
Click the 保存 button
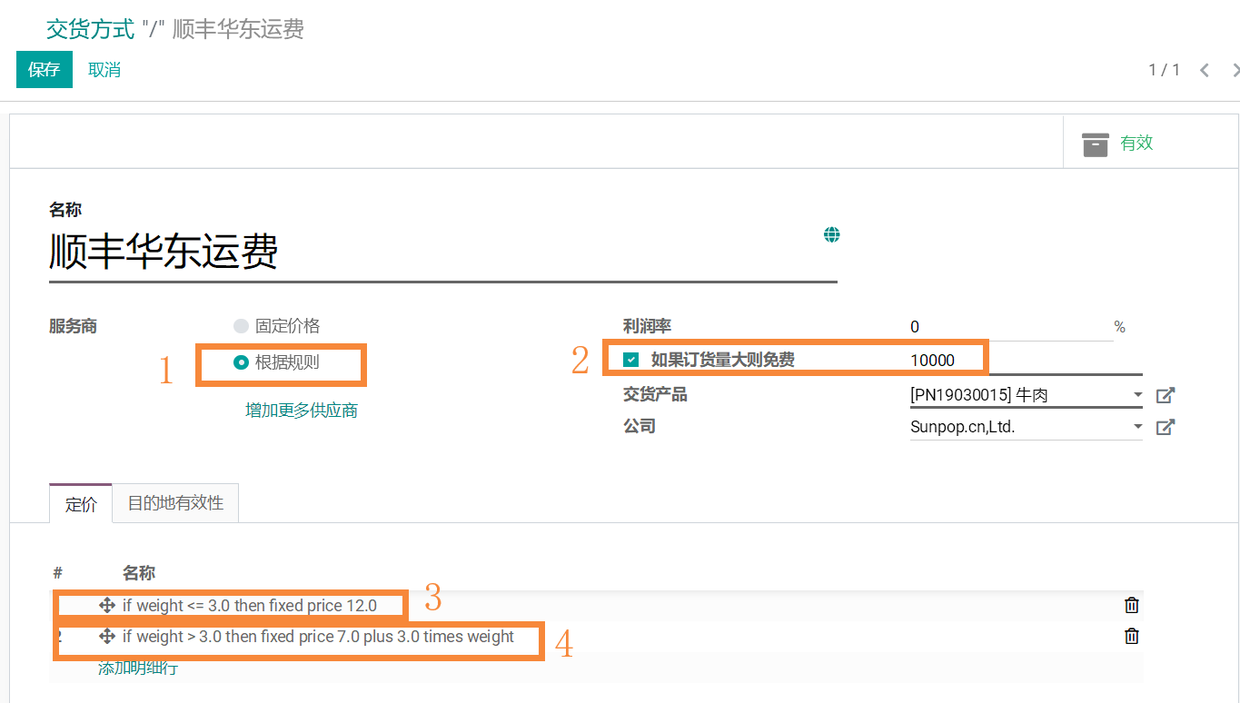click(44, 70)
